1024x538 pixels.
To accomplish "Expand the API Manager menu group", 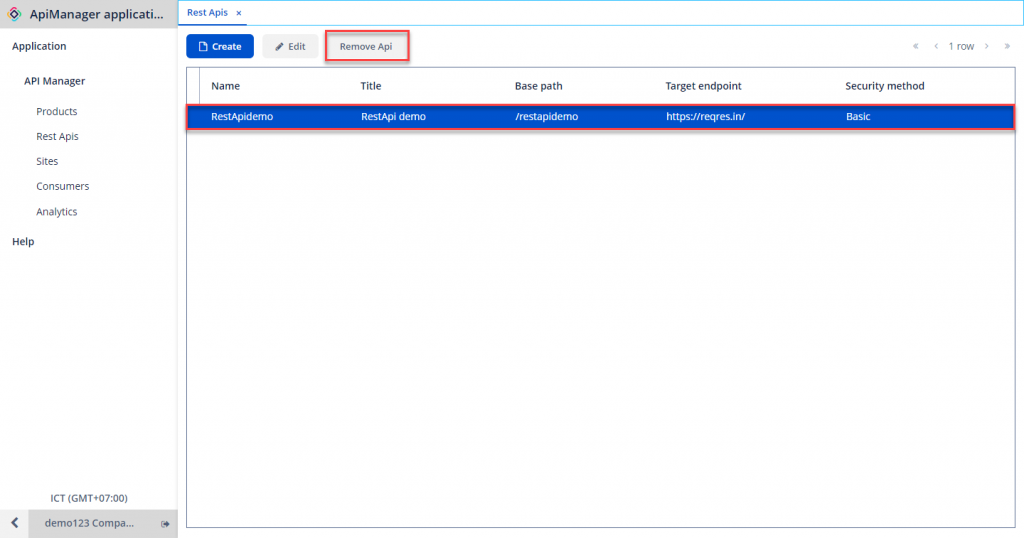I will [54, 81].
